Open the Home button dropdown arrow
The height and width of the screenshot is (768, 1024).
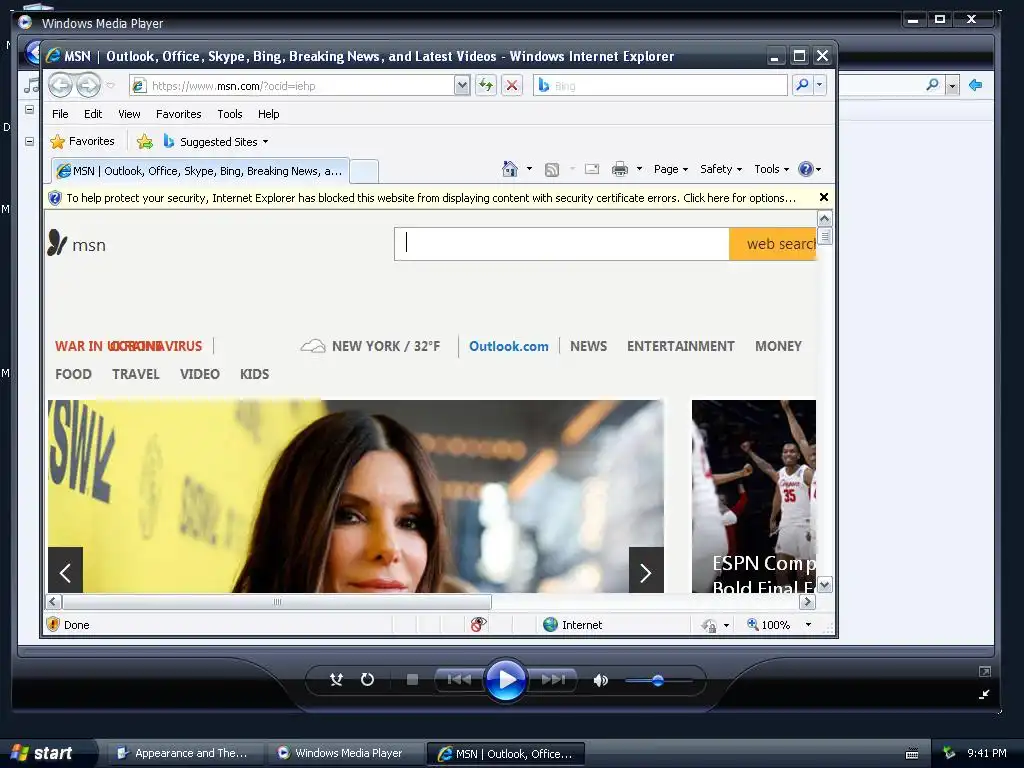click(x=529, y=169)
